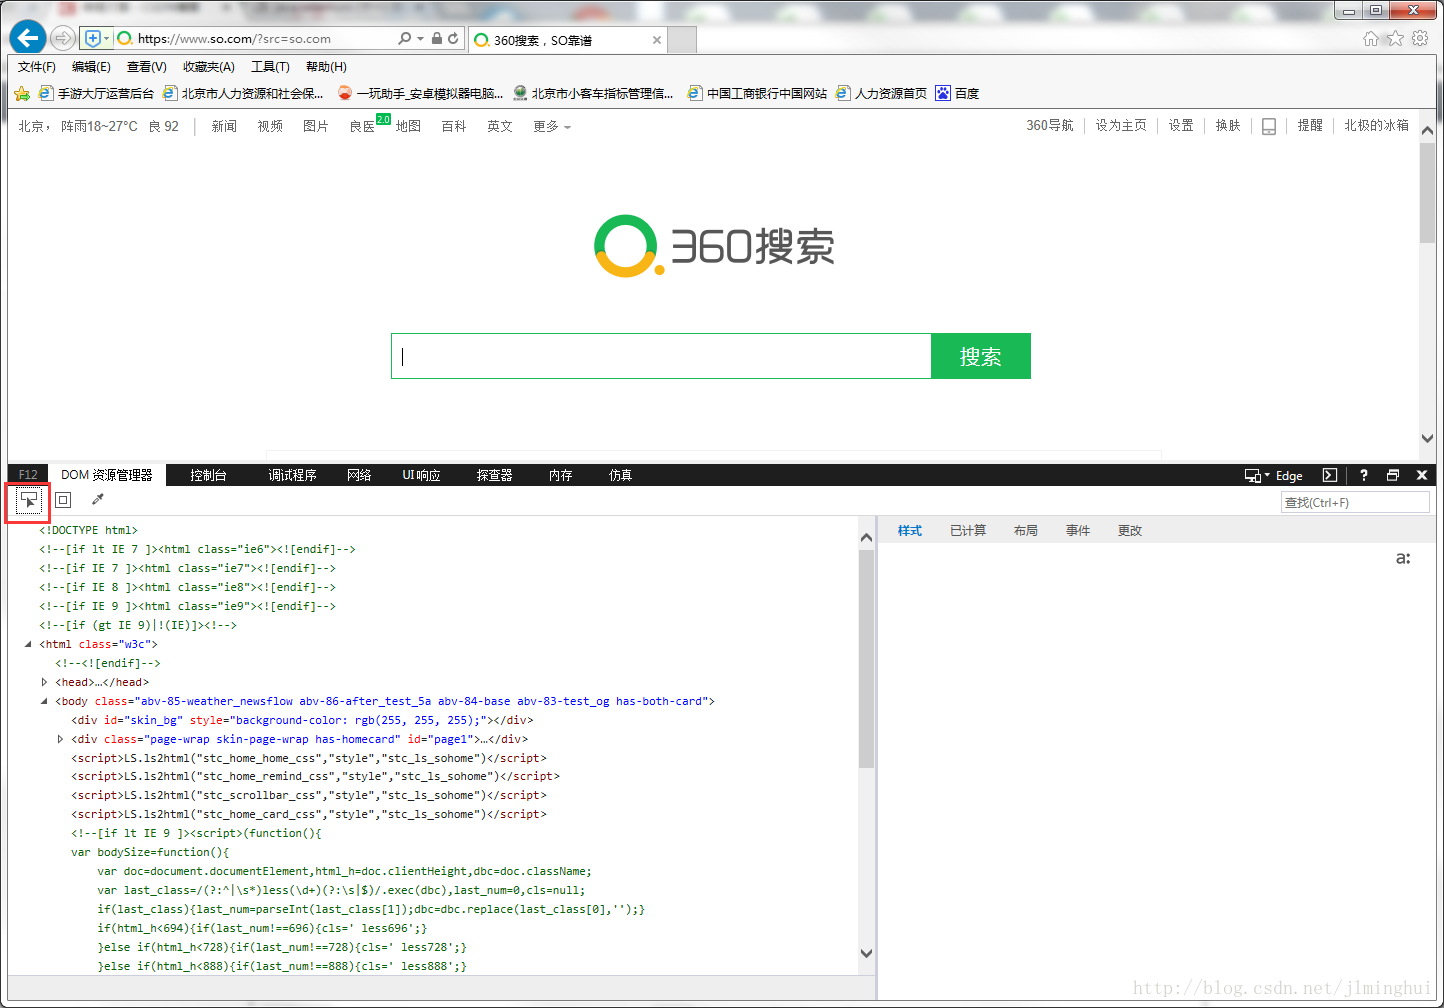
Task: Switch to the 网络 tab
Action: [359, 476]
